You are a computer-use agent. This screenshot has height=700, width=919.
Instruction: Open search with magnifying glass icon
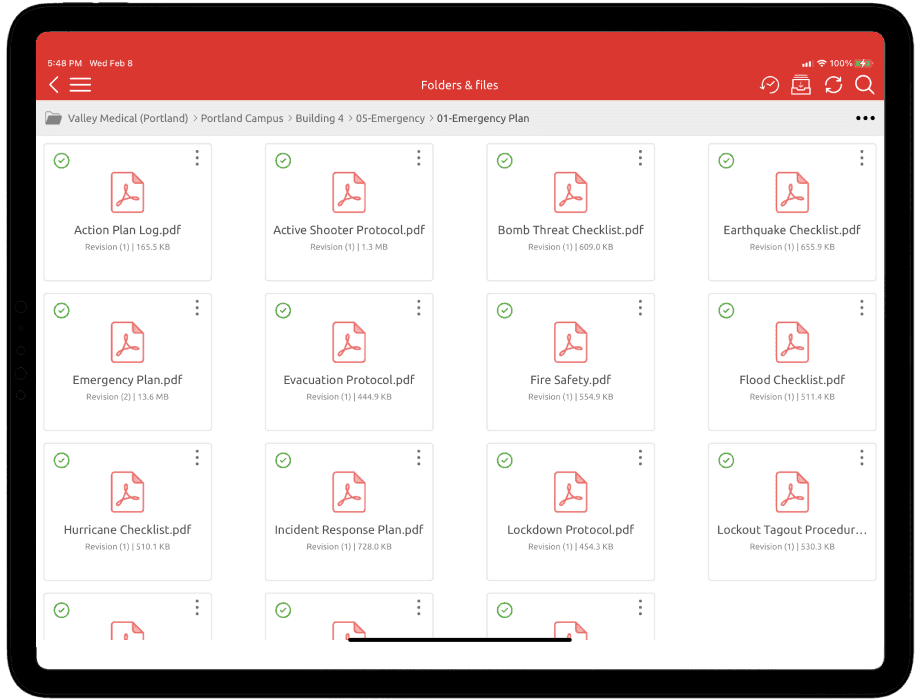[865, 85]
